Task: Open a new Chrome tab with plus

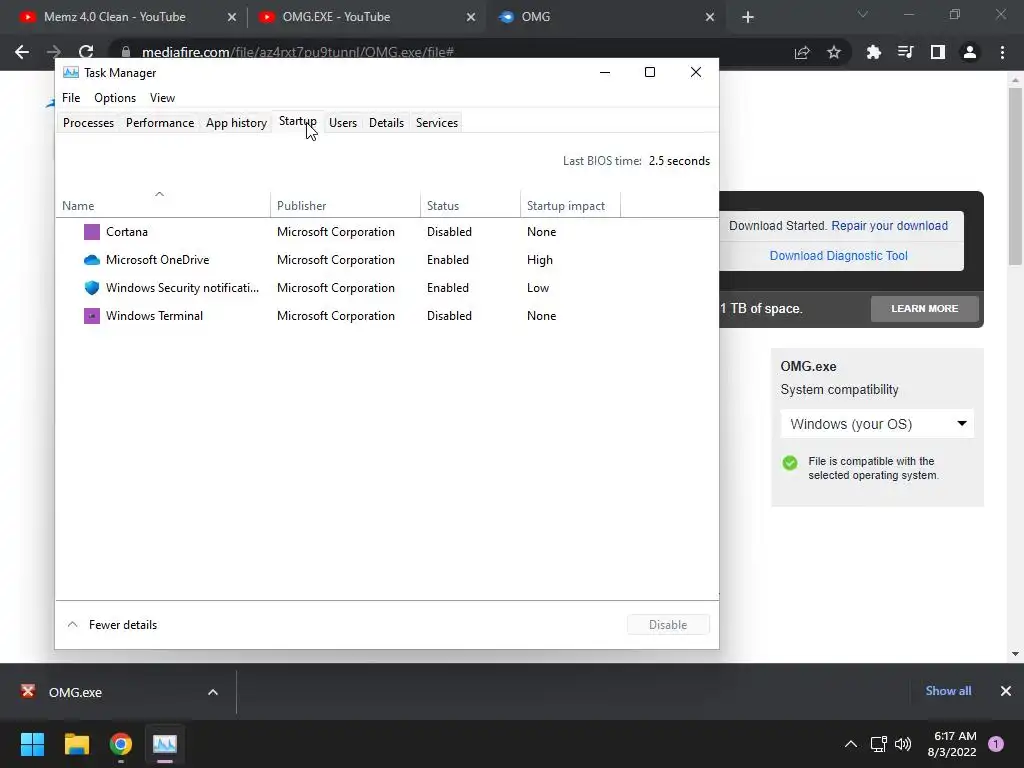Action: [x=748, y=18]
